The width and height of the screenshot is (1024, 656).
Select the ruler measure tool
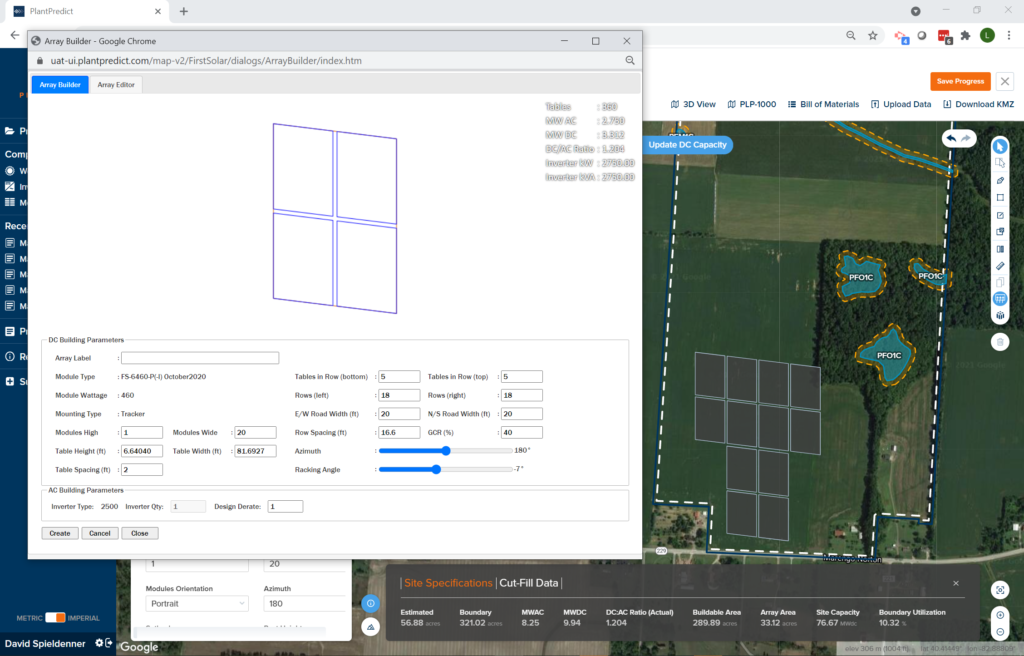click(x=999, y=266)
